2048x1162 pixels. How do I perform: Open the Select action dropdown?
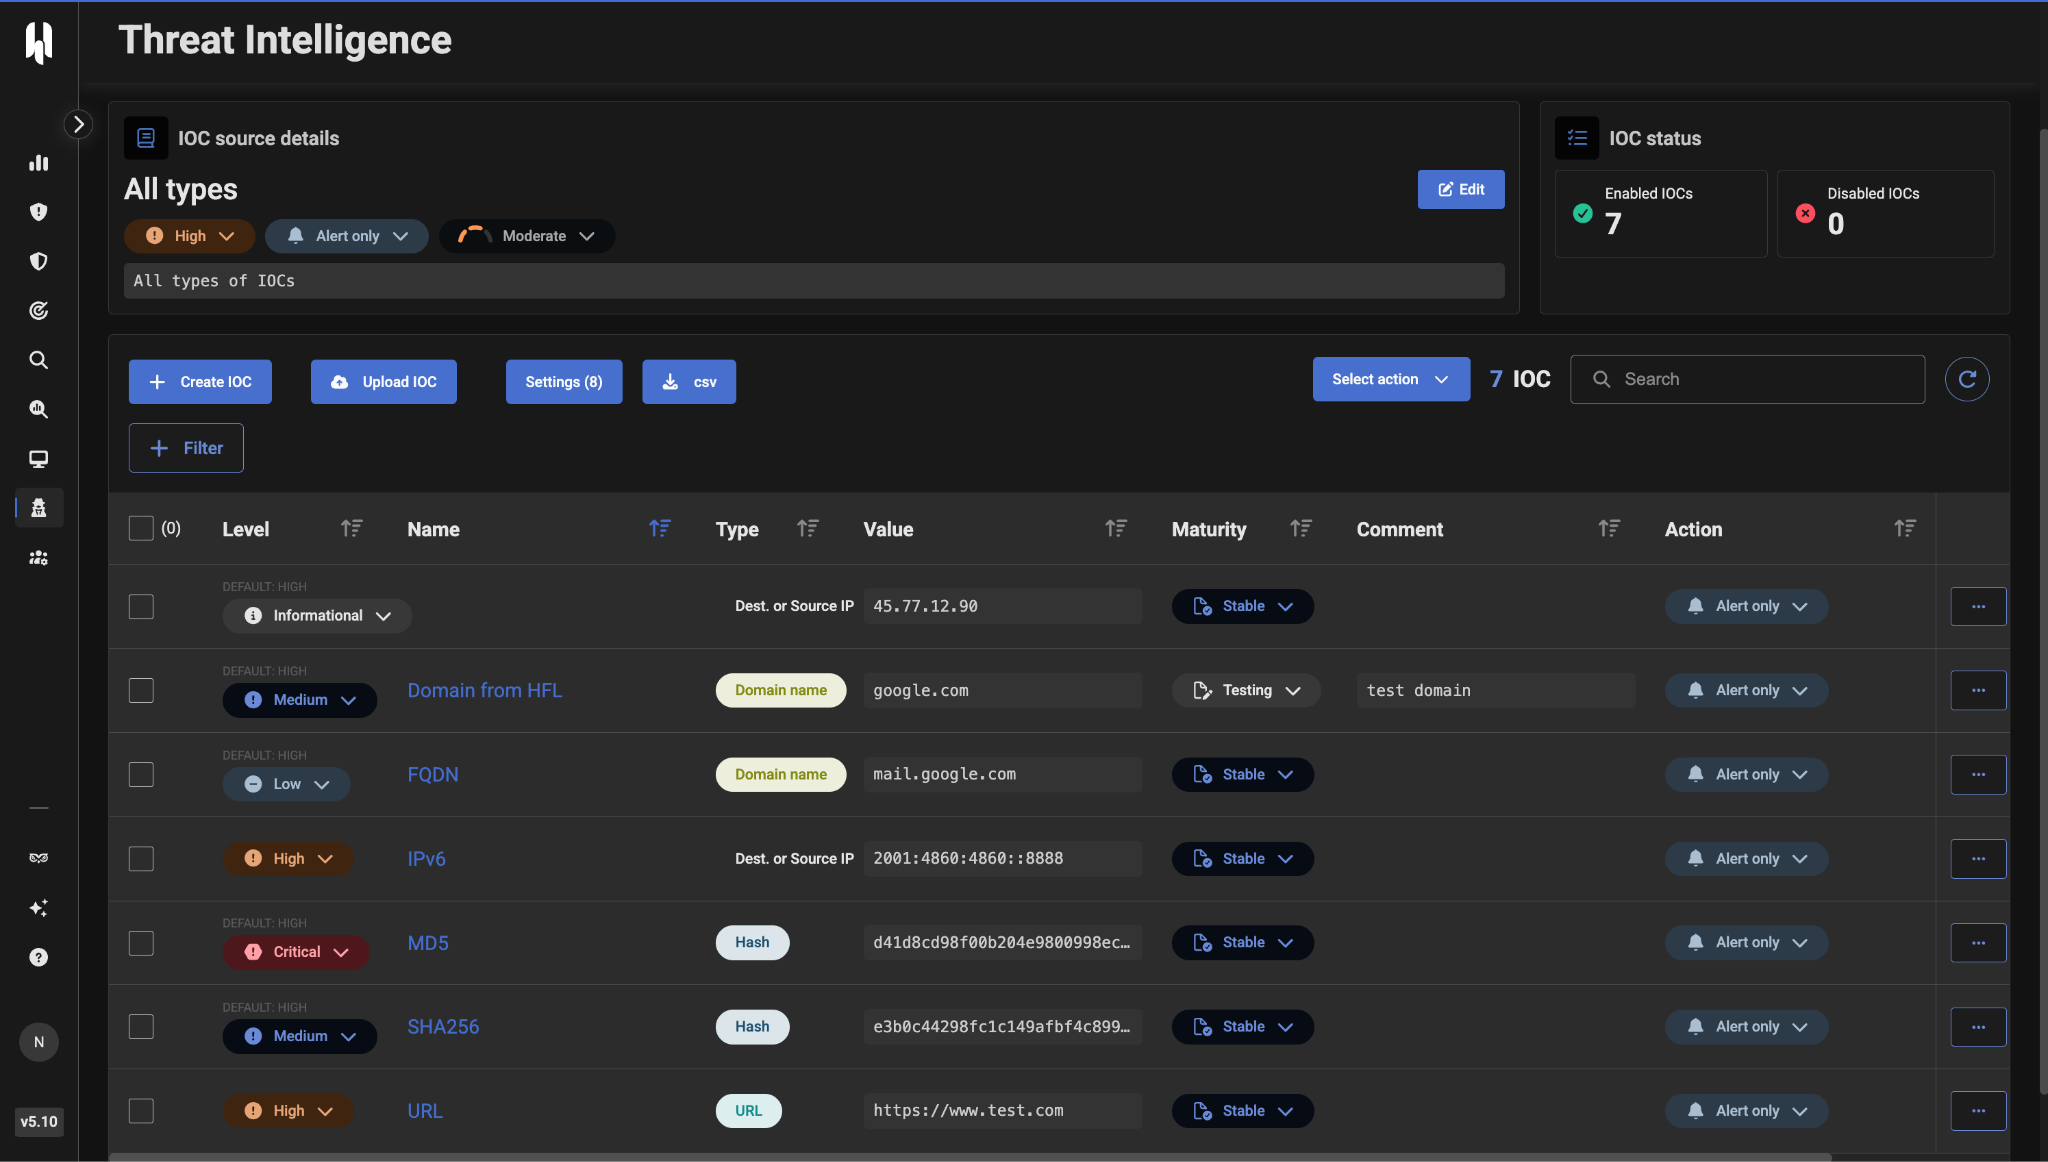[x=1391, y=379]
